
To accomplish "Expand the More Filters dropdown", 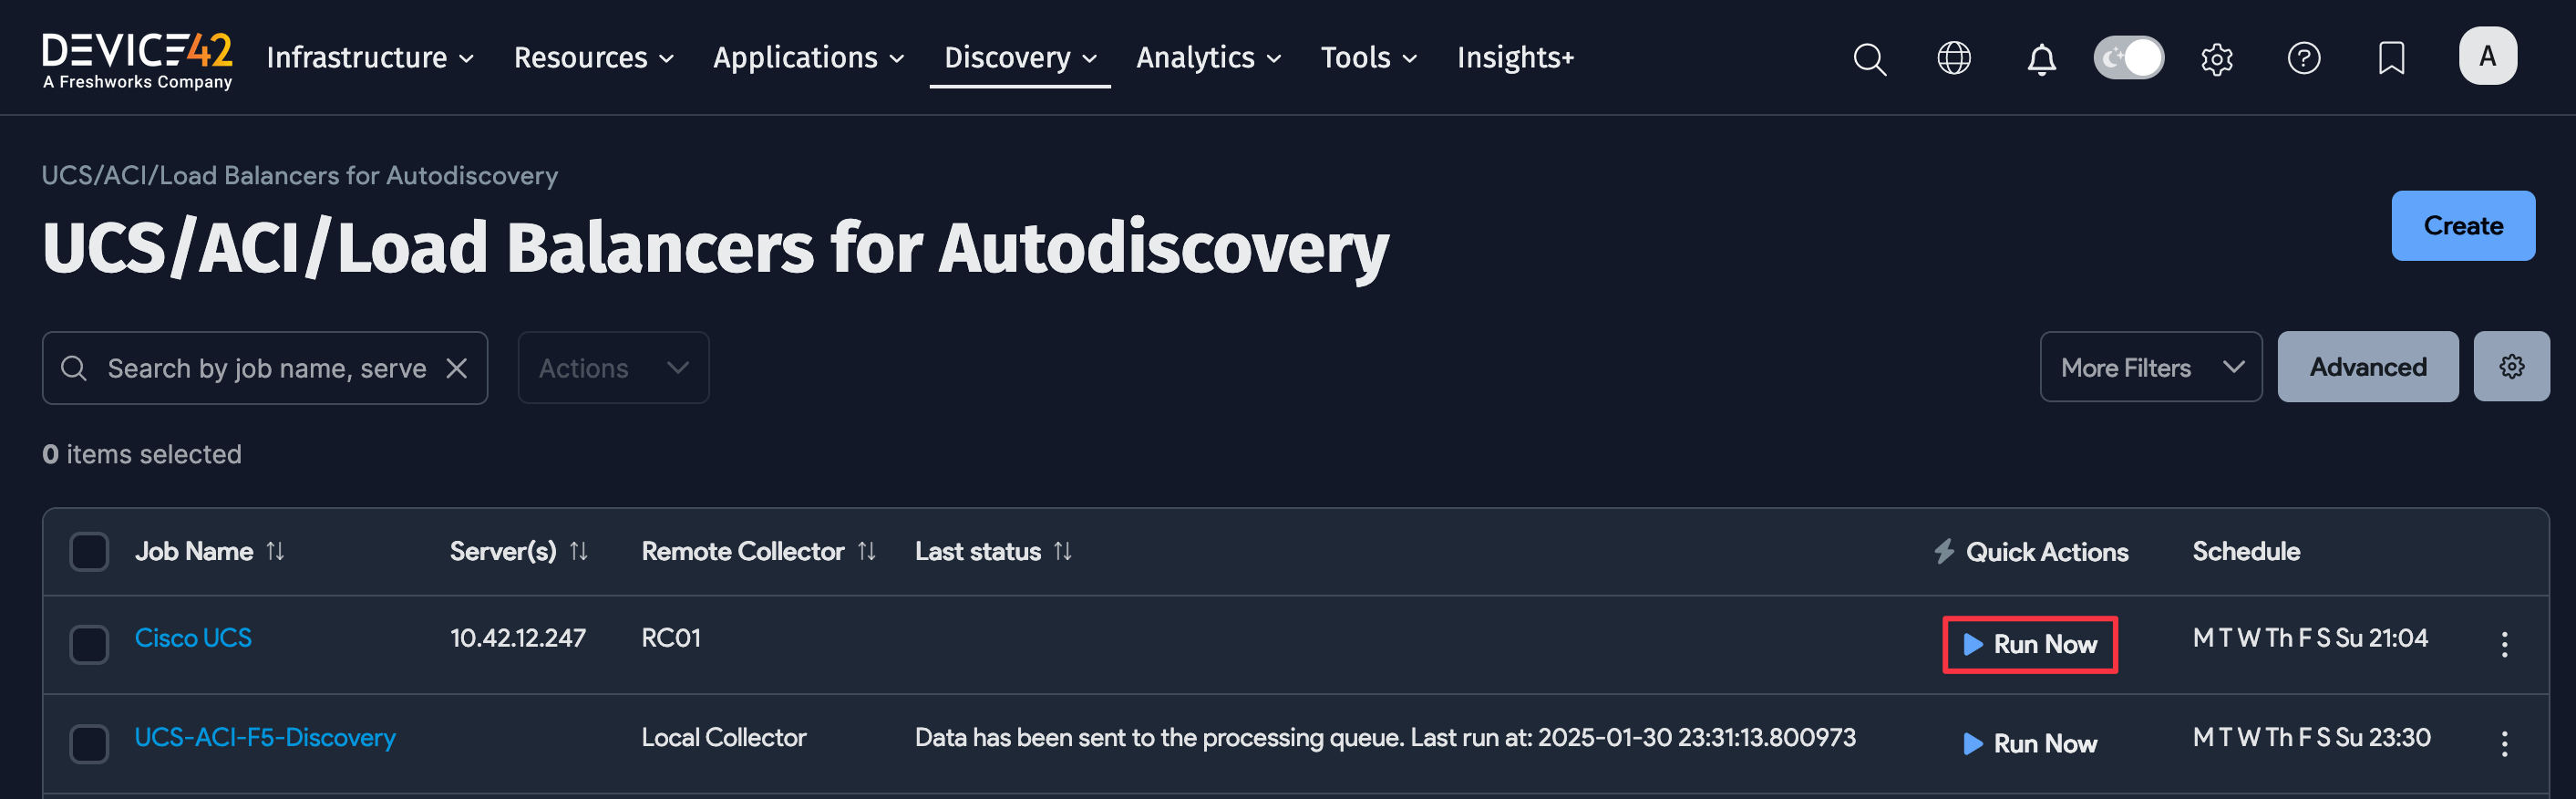I will pyautogui.click(x=2150, y=367).
